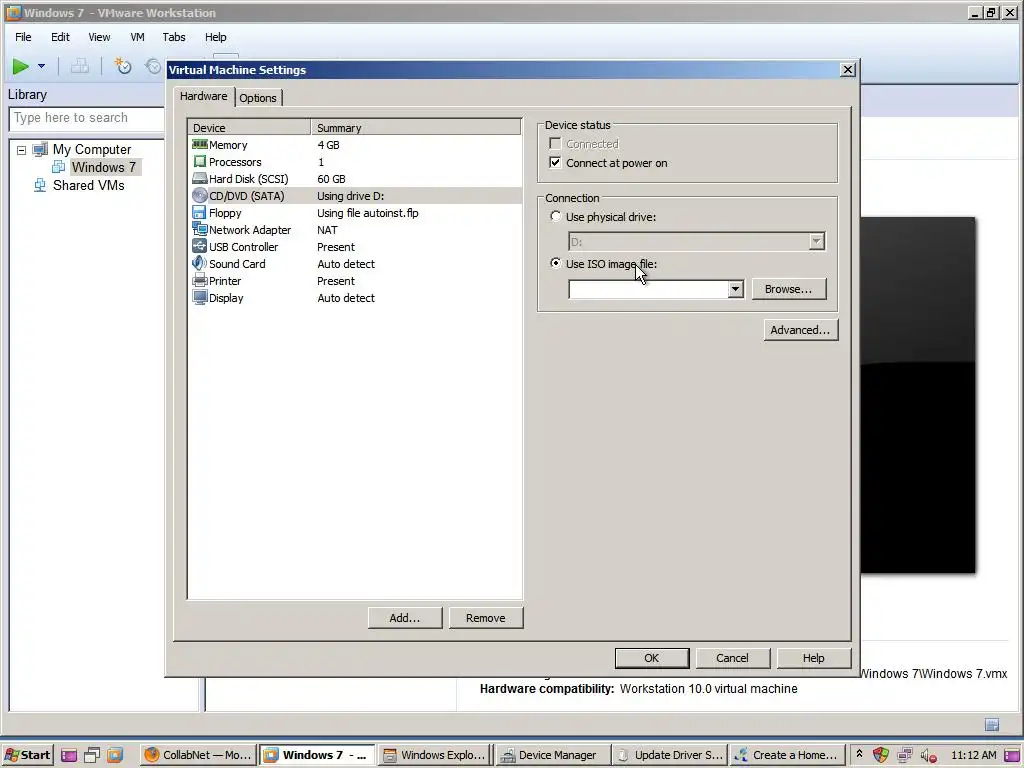The height and width of the screenshot is (768, 1024).
Task: Click the Shared VMs icon in Library
Action: point(40,185)
